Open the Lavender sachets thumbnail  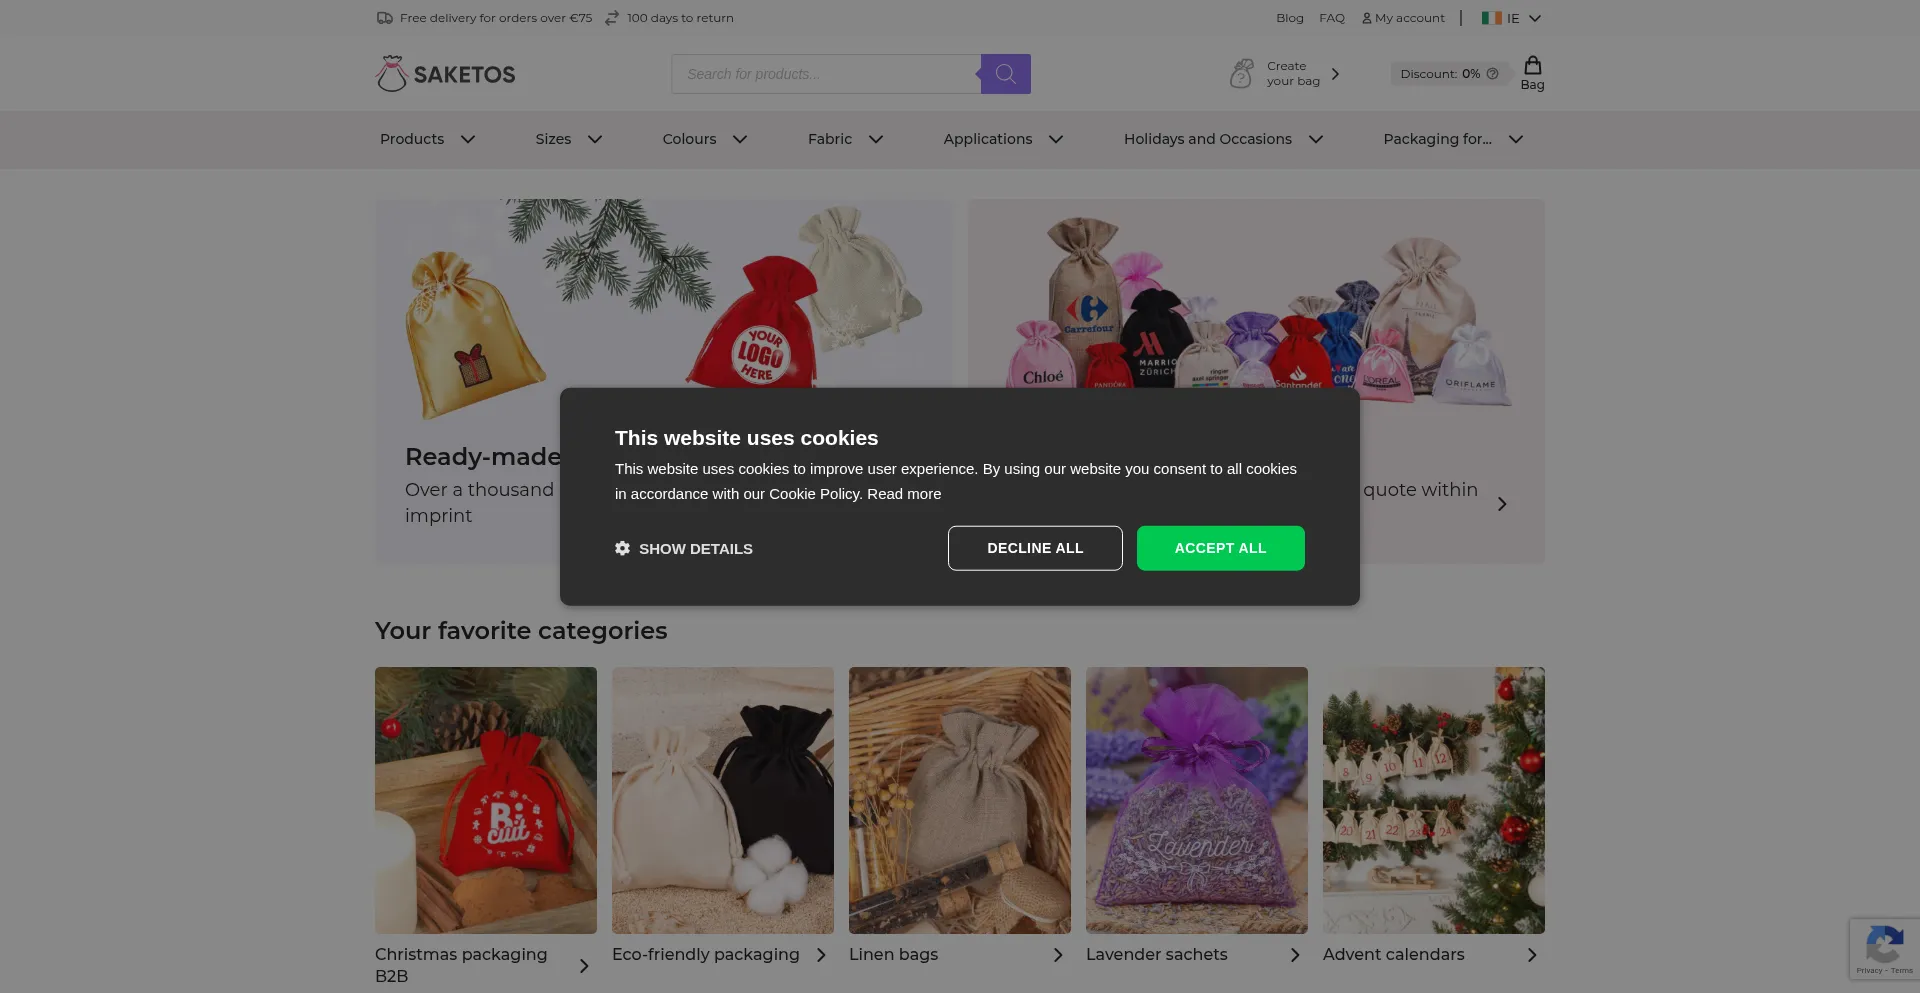point(1197,800)
